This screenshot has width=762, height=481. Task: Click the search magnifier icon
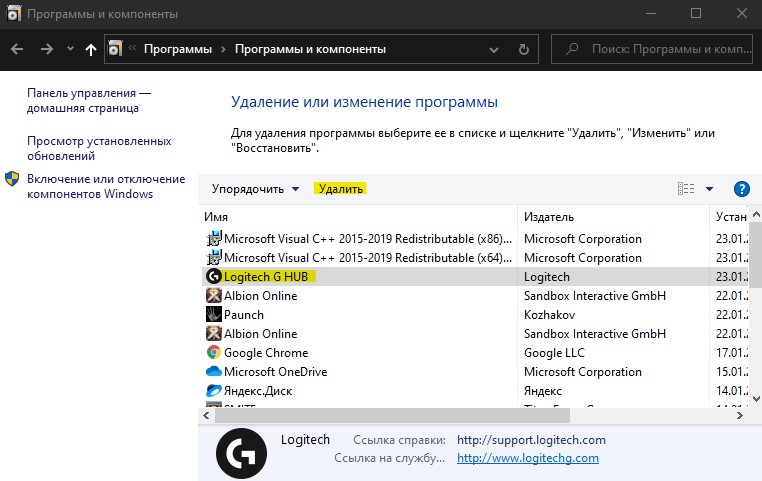(572, 49)
